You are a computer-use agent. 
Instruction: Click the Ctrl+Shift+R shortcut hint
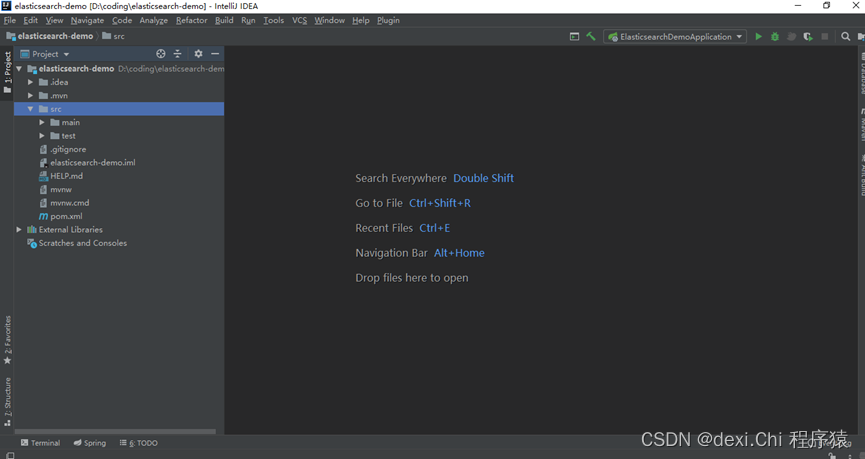440,203
